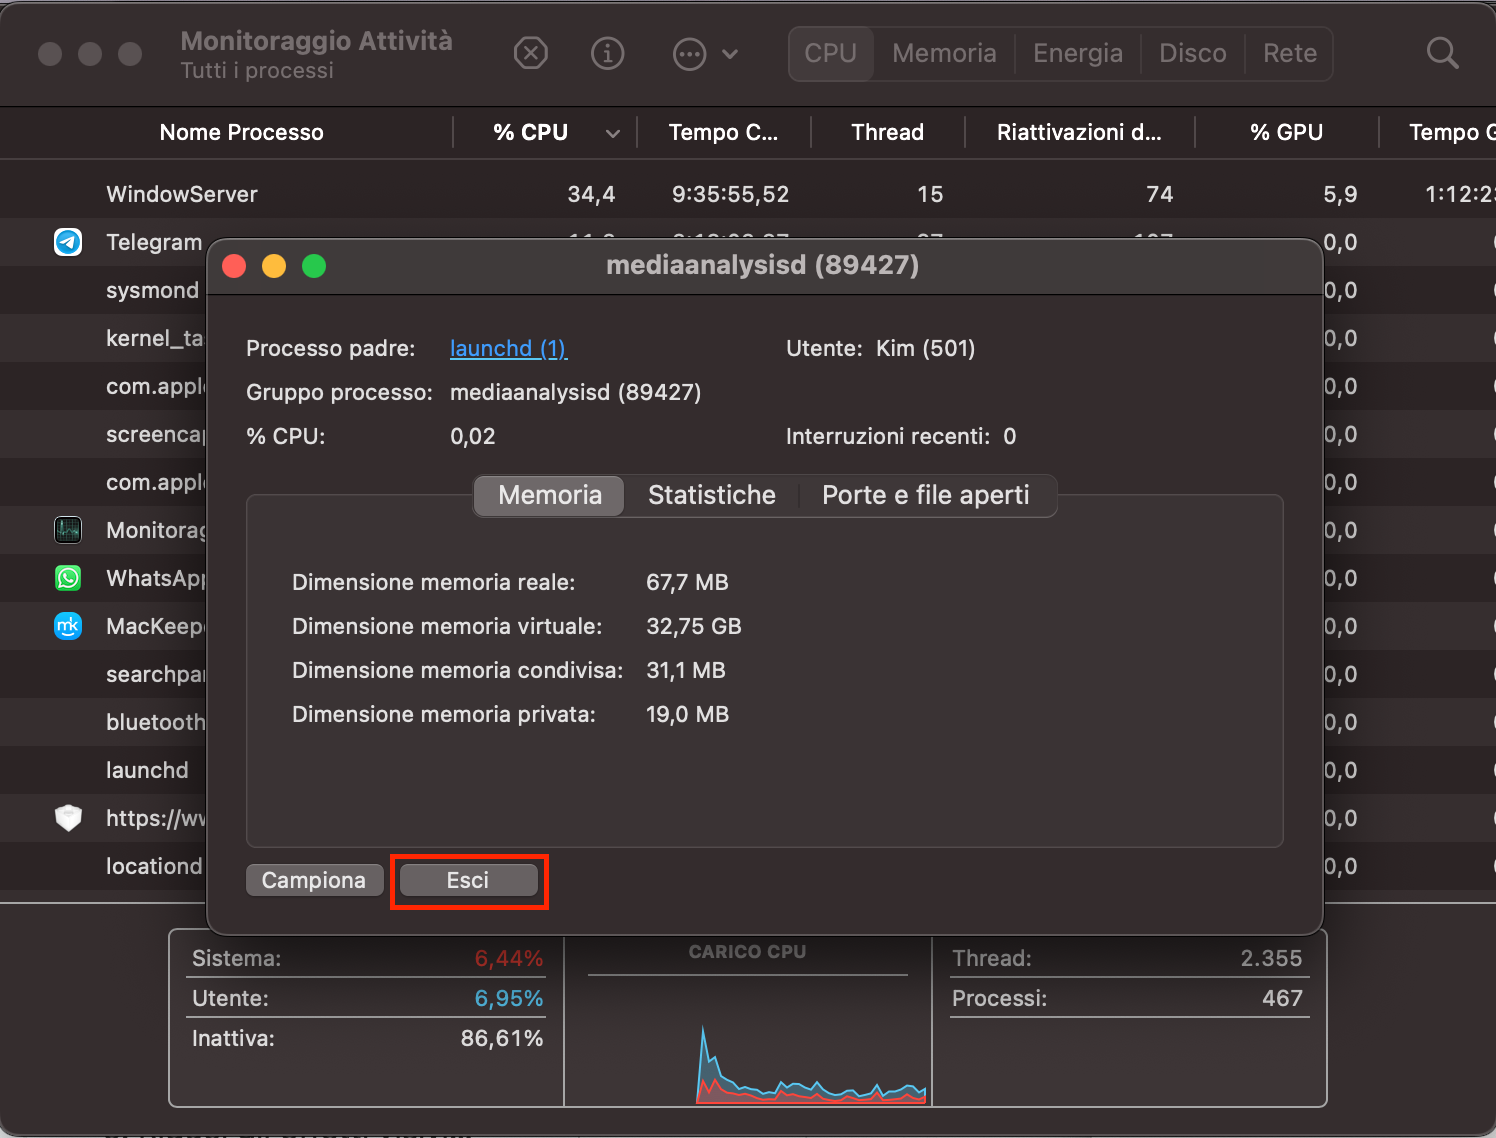
Task: Open the ellipsis more-options menu
Action: pyautogui.click(x=689, y=53)
